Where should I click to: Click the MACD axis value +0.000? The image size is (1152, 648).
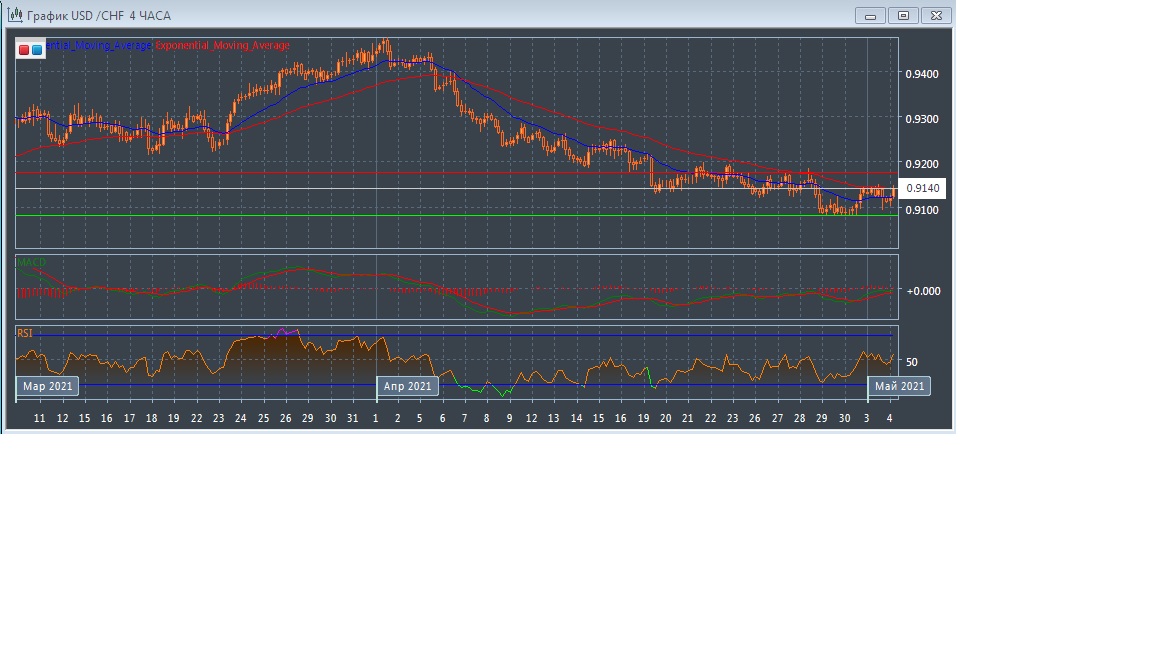point(922,291)
